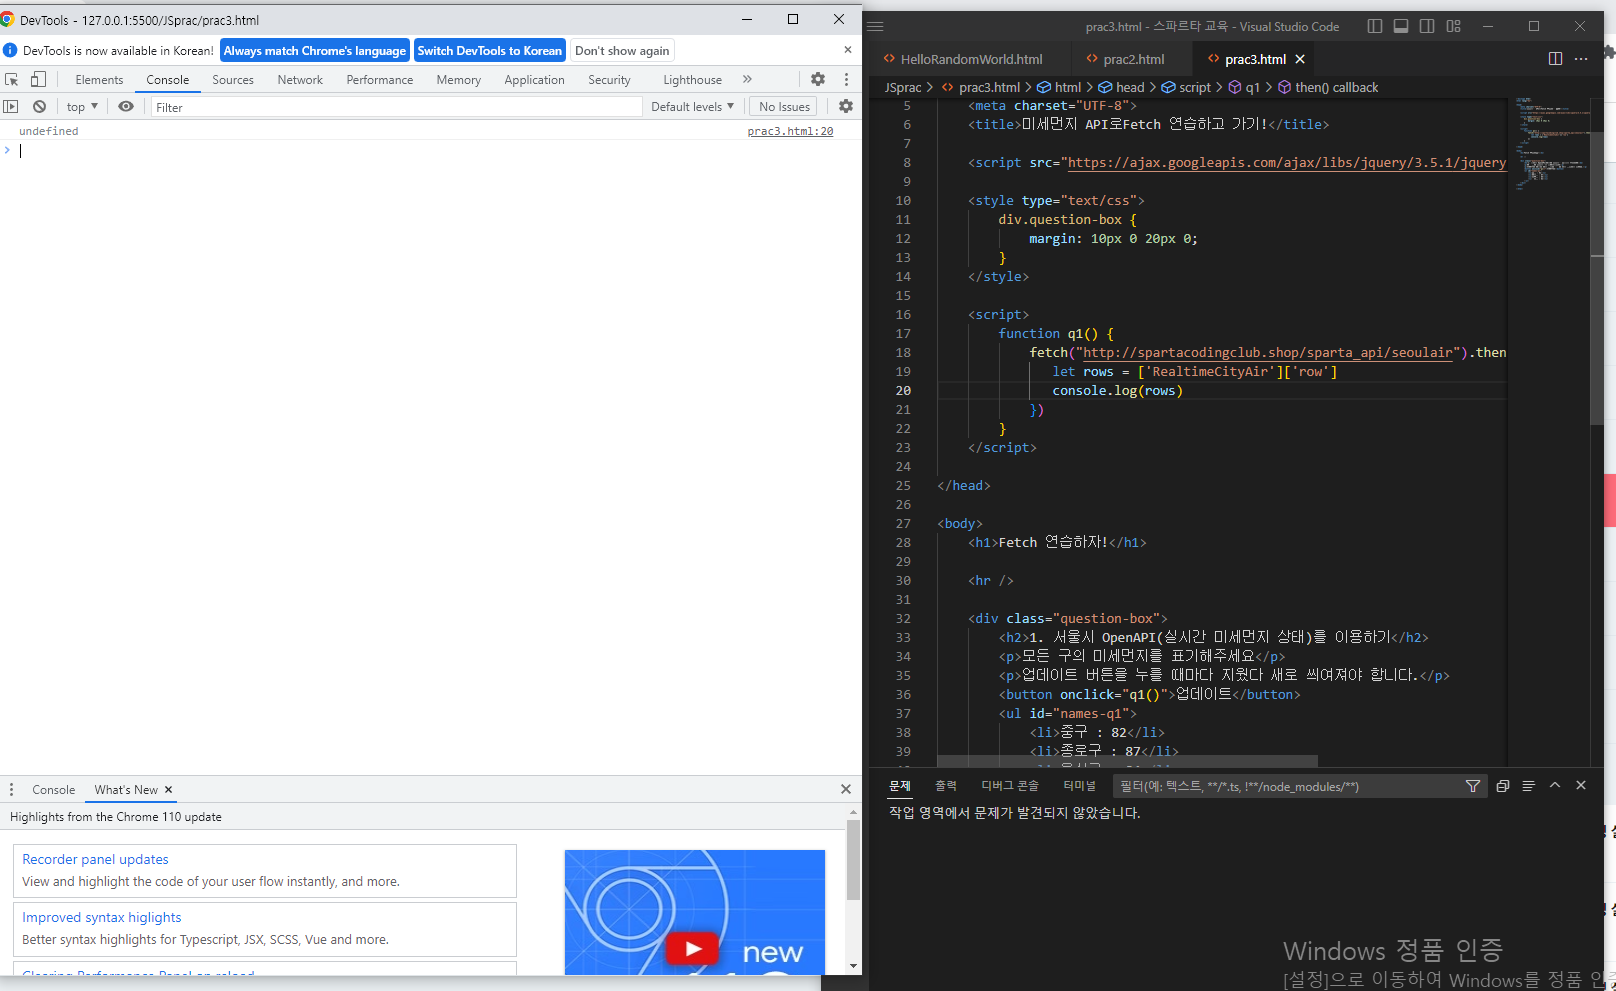Screen dimensions: 1616x991
Task: Toggle the device toolbar in DevTools
Action: tap(38, 79)
